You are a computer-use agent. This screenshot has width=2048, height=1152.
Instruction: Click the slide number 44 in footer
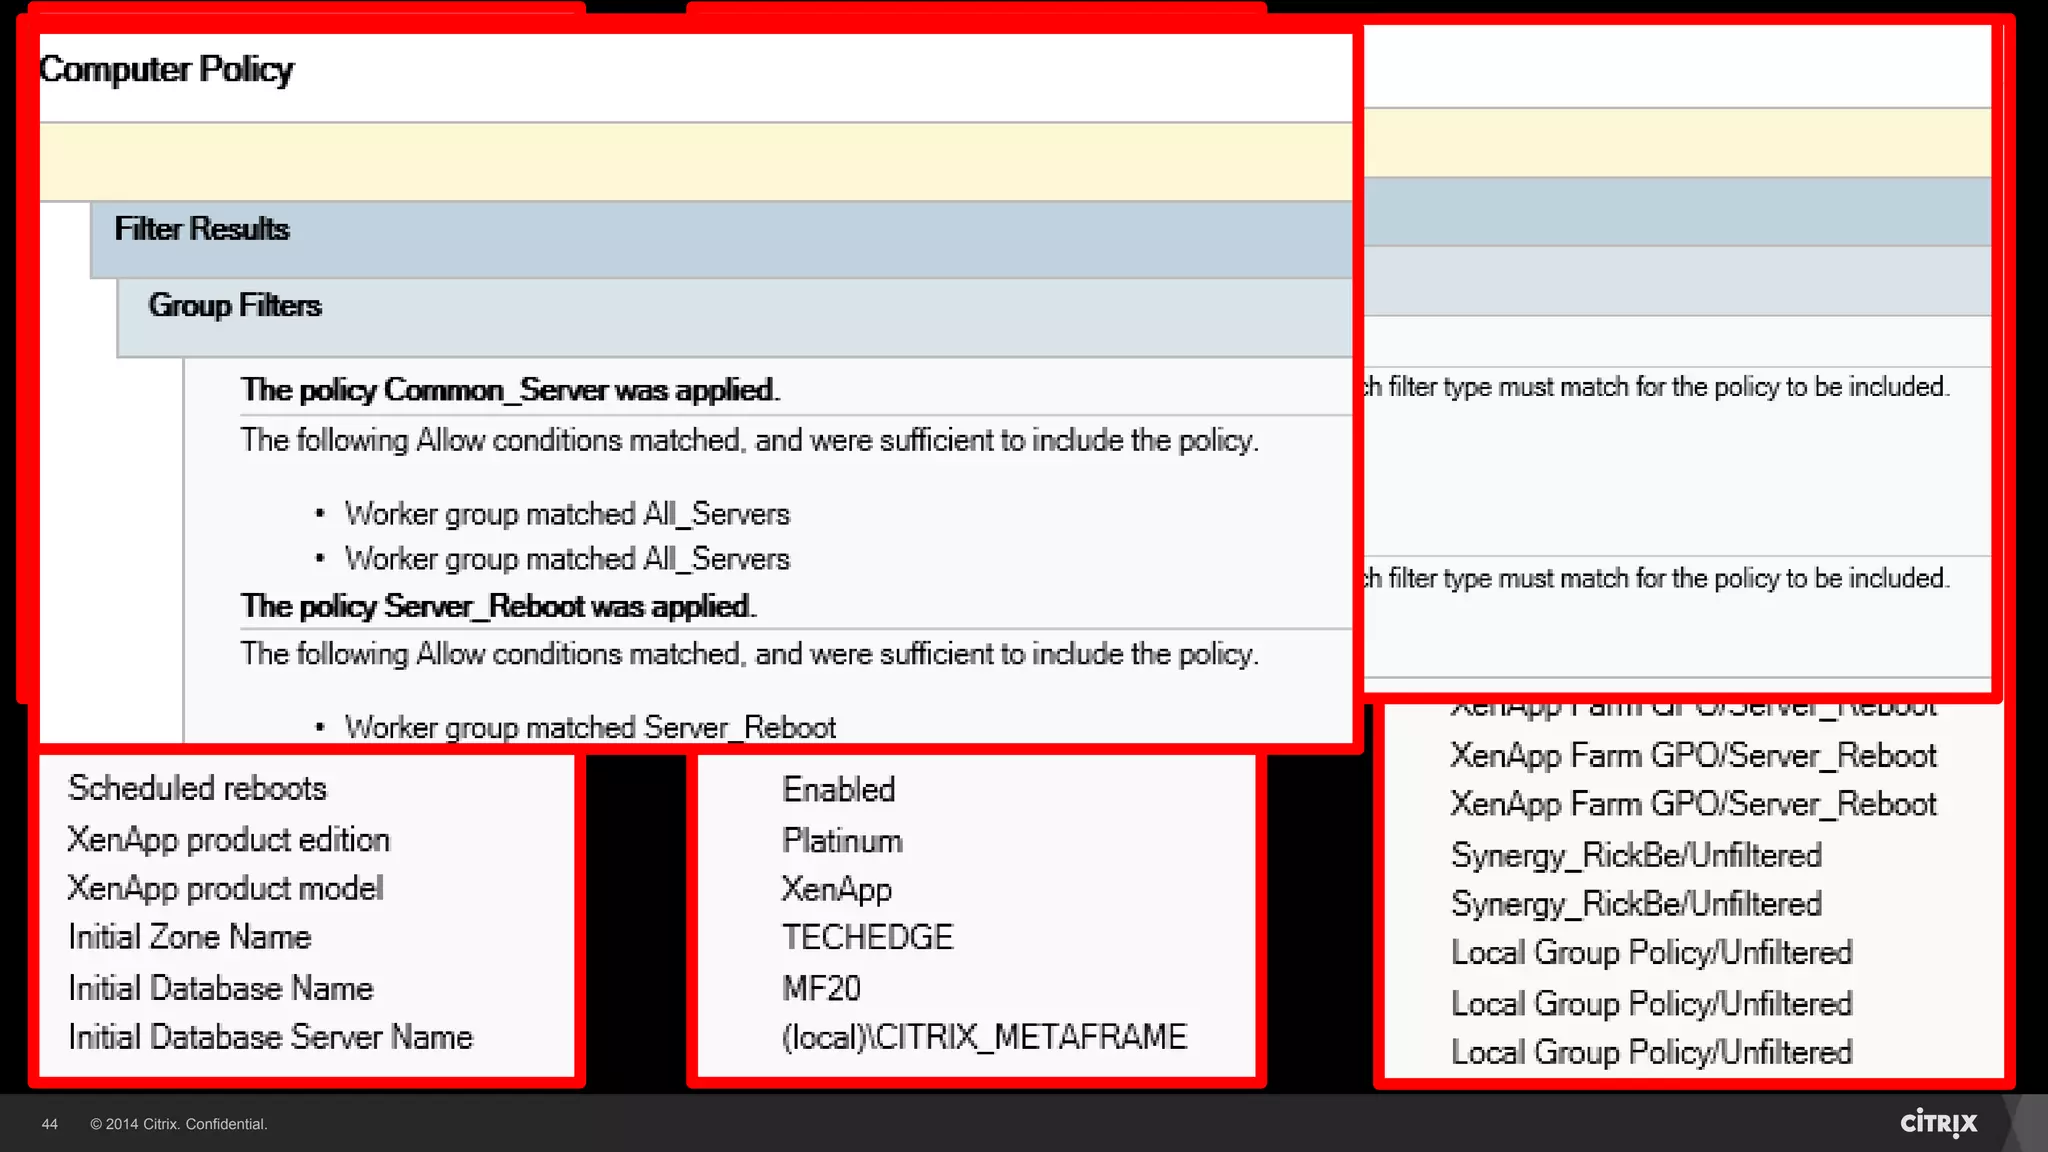pos(50,1124)
